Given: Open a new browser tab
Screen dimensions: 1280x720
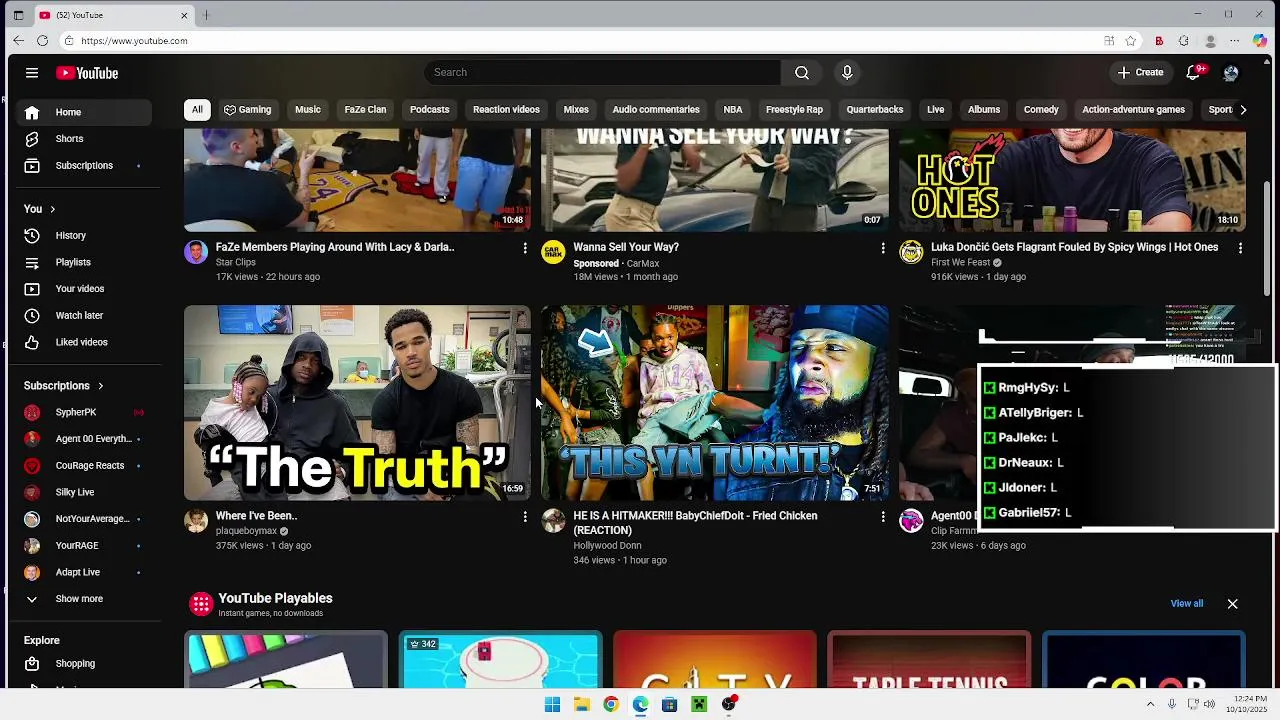Looking at the screenshot, I should [x=206, y=15].
